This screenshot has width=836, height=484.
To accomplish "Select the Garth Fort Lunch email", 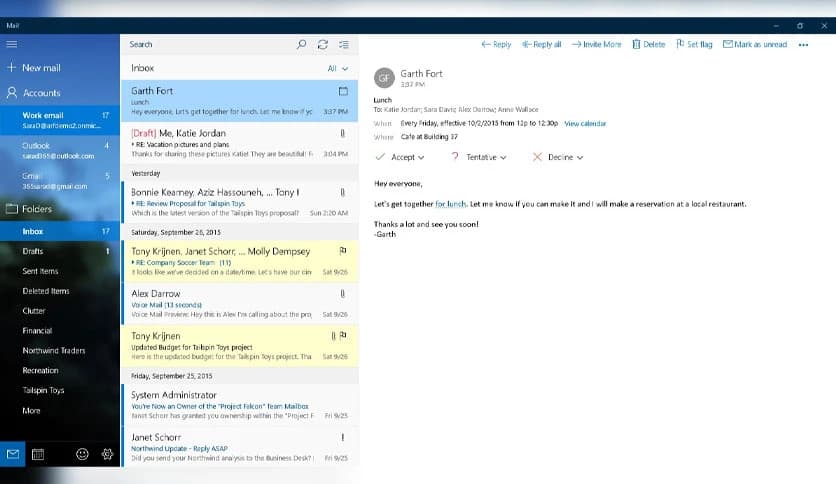I will [x=240, y=101].
